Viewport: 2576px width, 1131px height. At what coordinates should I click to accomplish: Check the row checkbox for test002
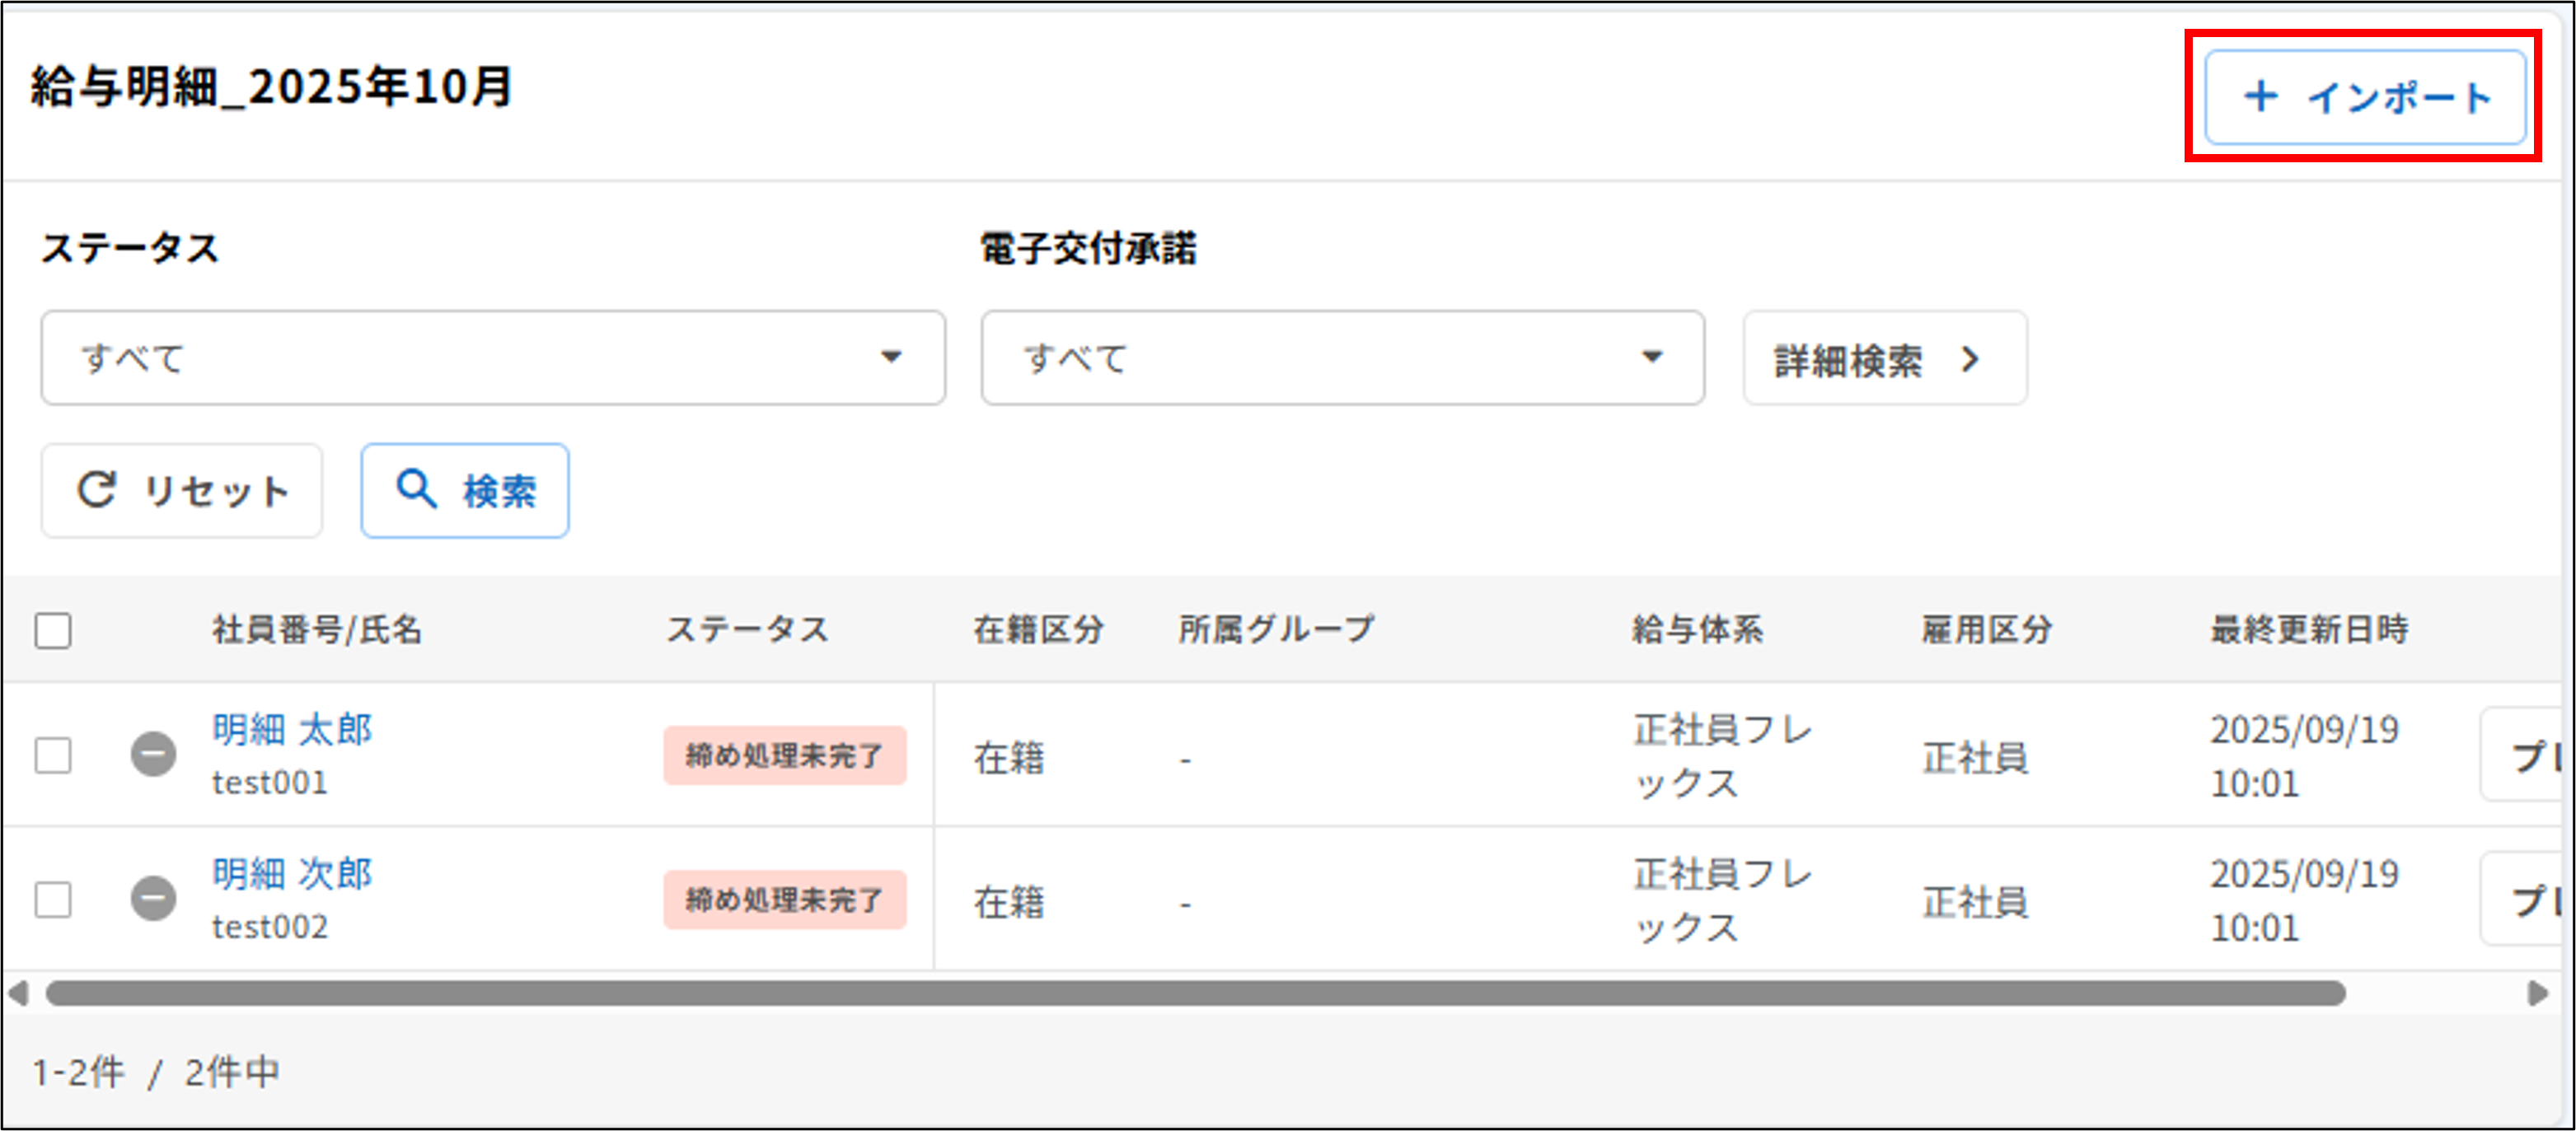[x=53, y=899]
